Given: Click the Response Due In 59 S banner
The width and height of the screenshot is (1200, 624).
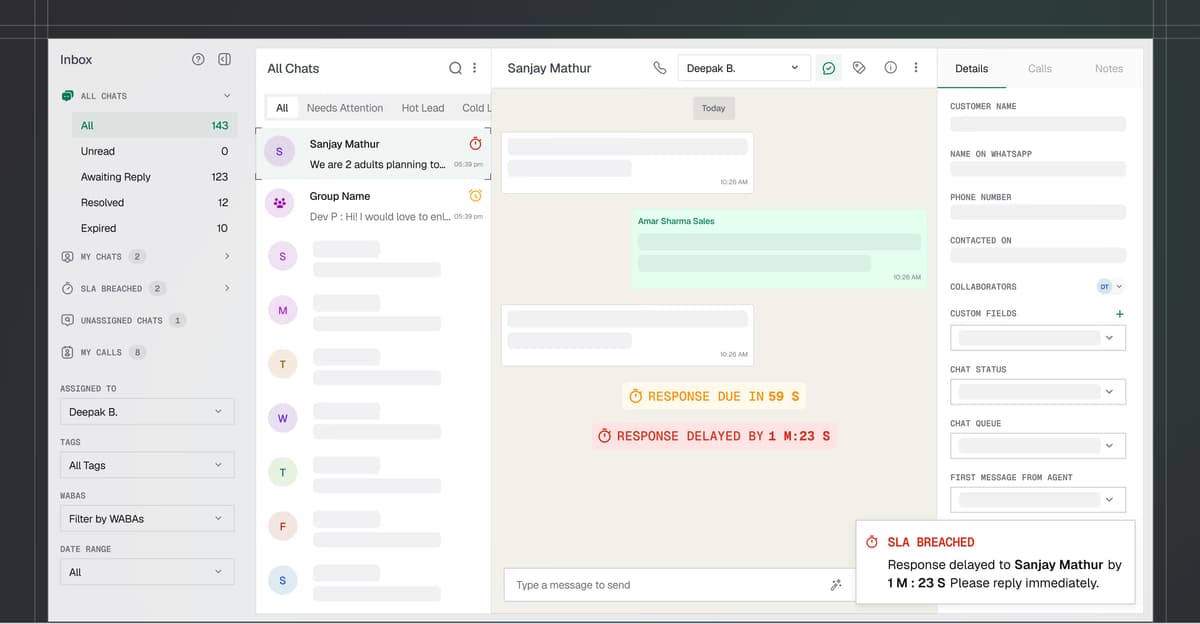Looking at the screenshot, I should click(x=714, y=397).
